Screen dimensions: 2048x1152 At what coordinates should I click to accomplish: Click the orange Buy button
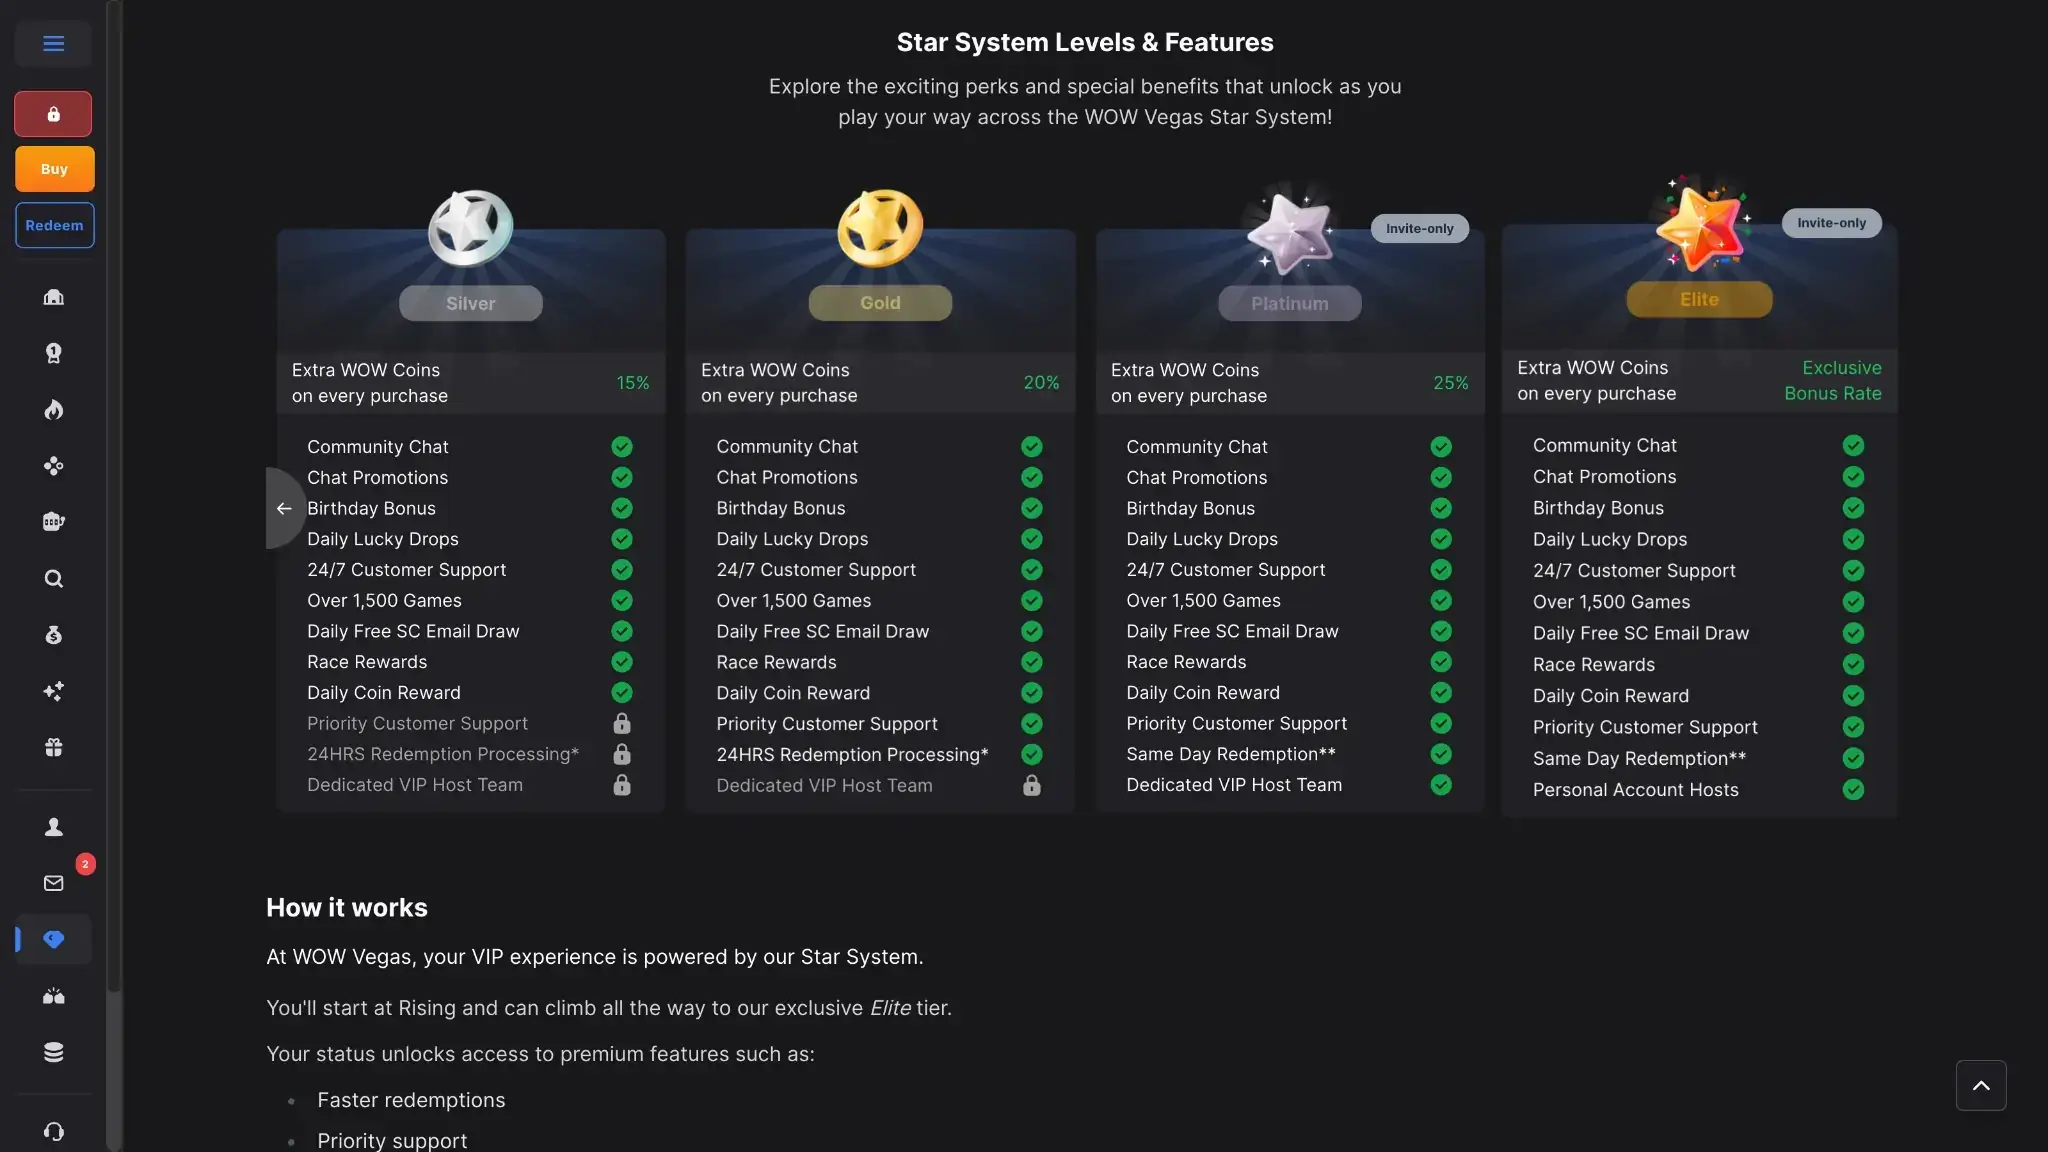click(54, 169)
